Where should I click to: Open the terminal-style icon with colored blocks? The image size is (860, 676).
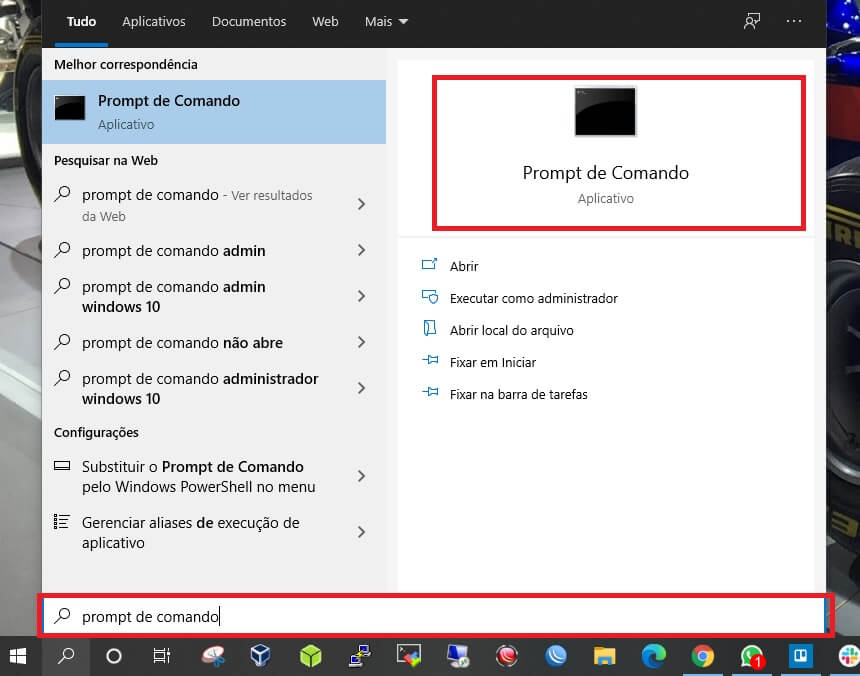[409, 656]
